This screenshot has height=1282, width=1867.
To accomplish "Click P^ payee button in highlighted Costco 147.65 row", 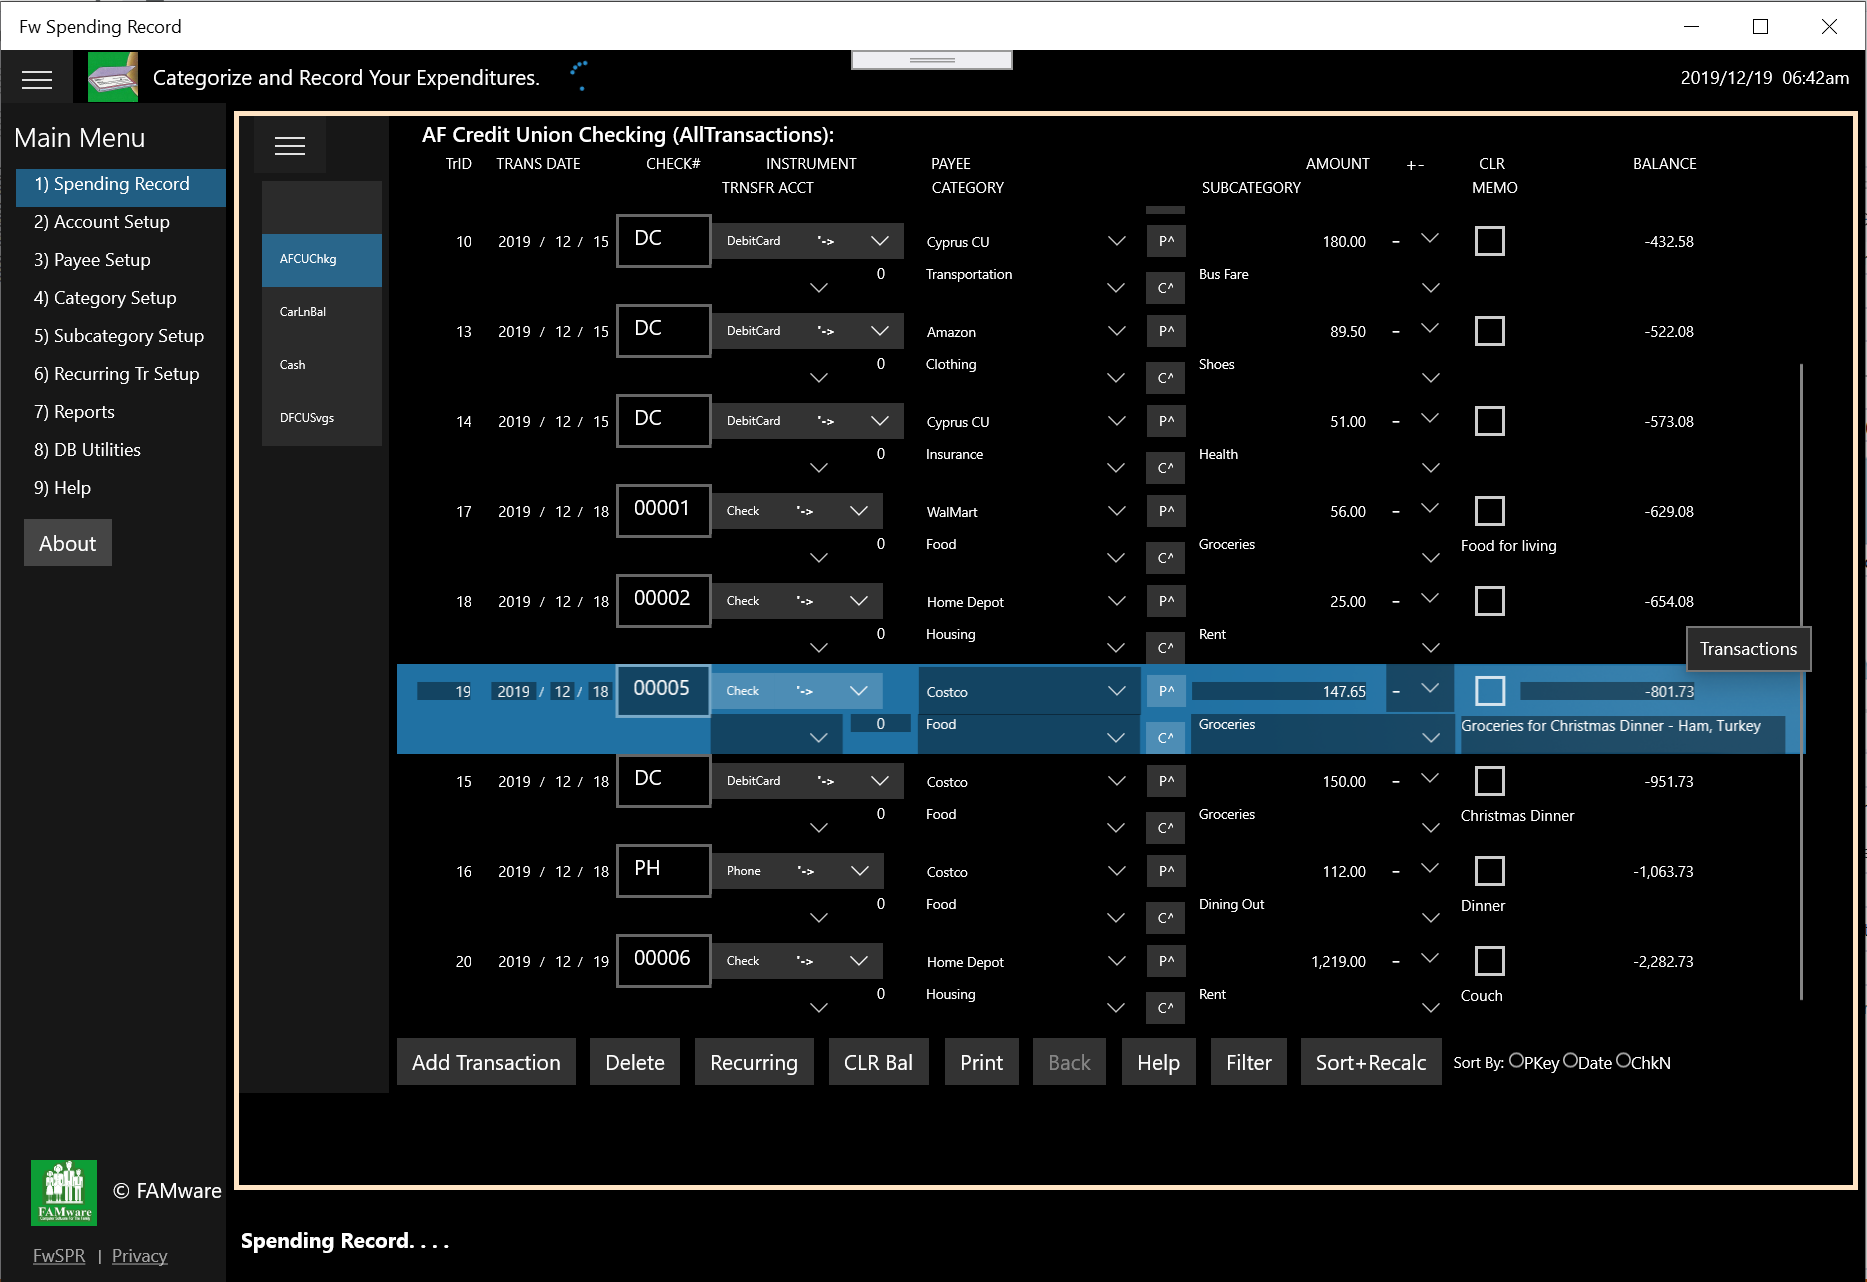I will tap(1165, 691).
